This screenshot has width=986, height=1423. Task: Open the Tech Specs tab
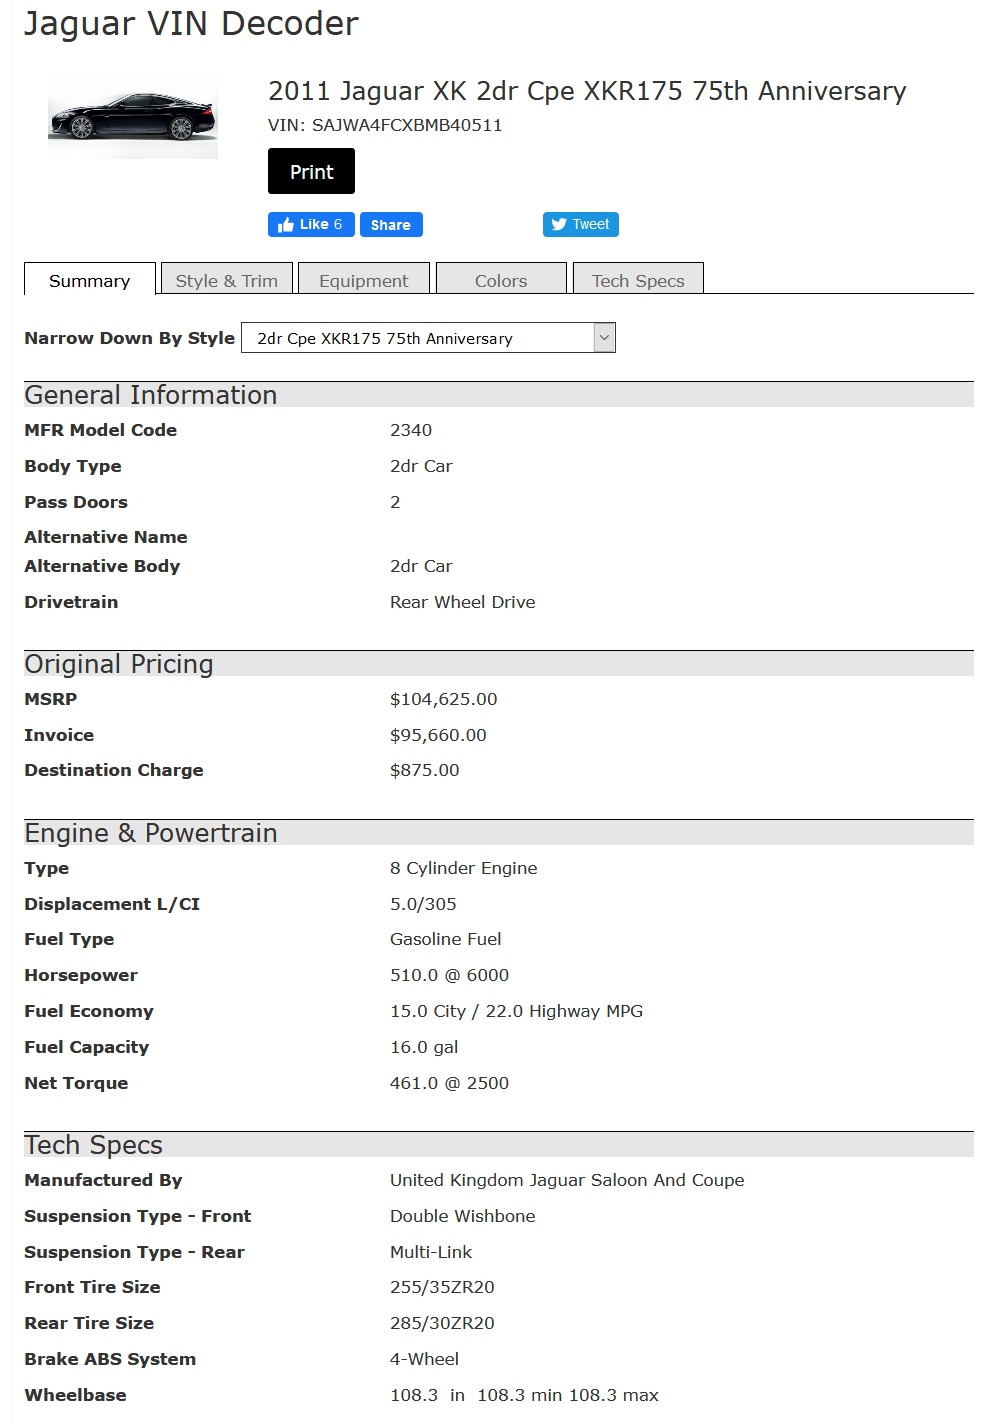[x=638, y=280]
